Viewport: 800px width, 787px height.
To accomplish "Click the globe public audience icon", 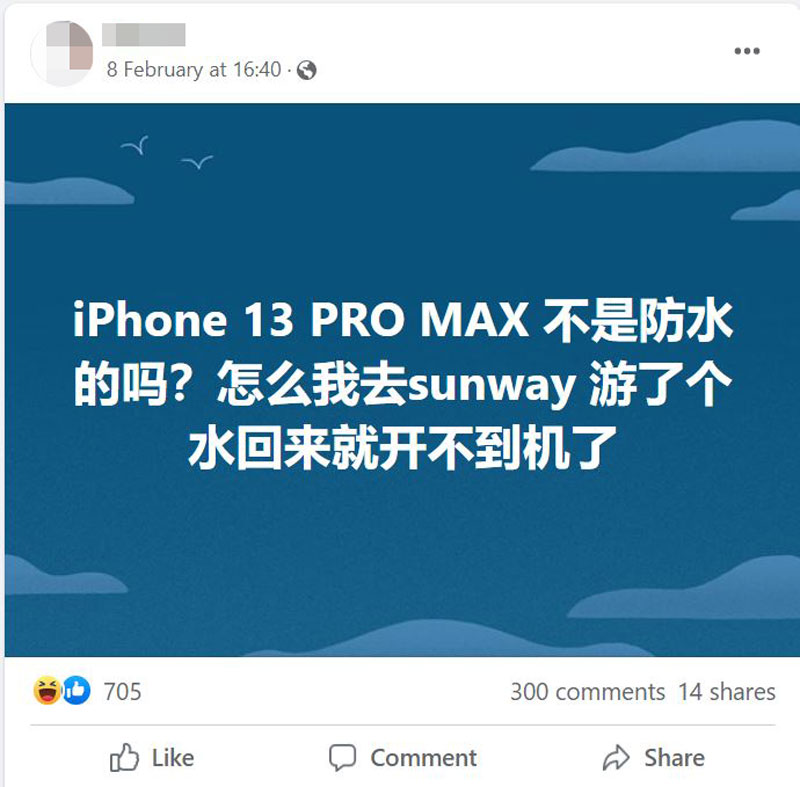I will click(306, 70).
